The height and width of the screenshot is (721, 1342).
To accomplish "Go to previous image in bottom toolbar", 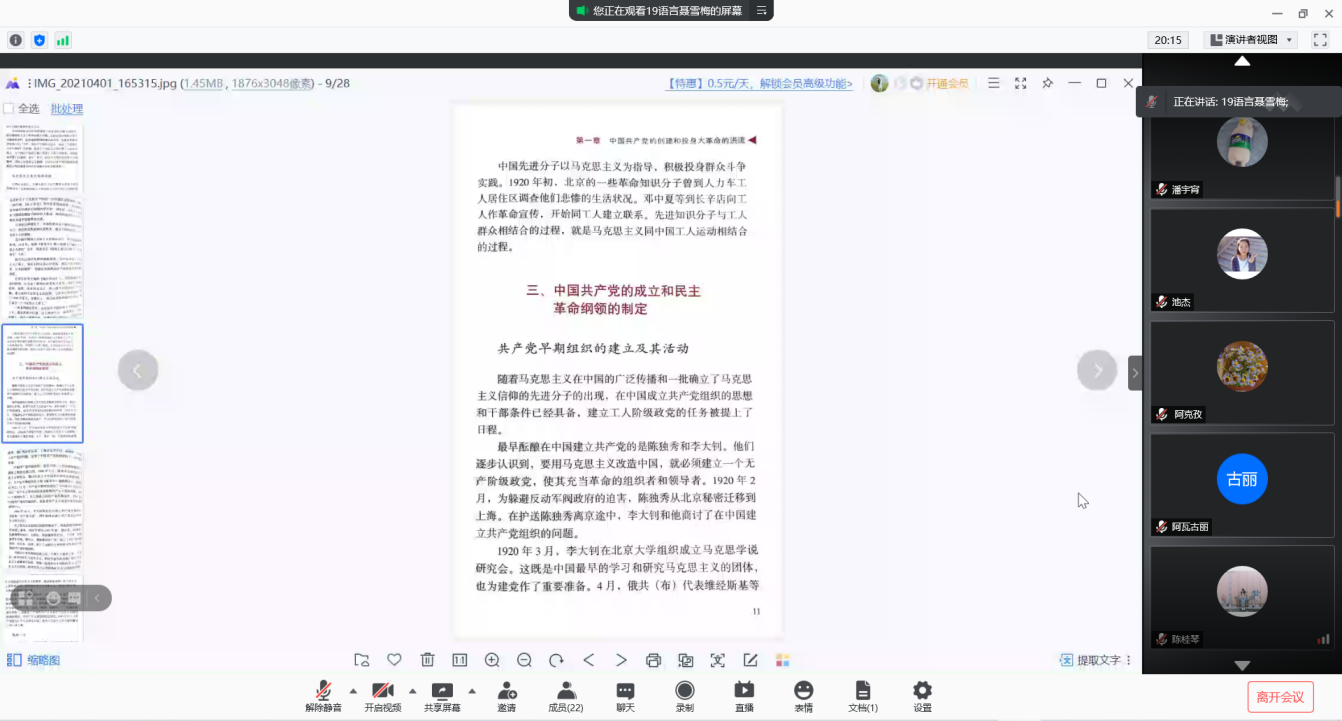I will pyautogui.click(x=589, y=660).
